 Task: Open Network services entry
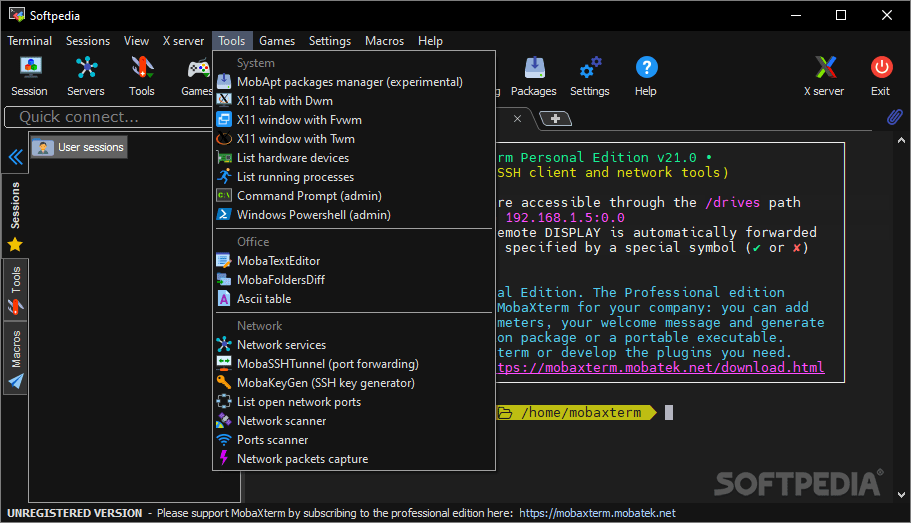click(x=354, y=345)
